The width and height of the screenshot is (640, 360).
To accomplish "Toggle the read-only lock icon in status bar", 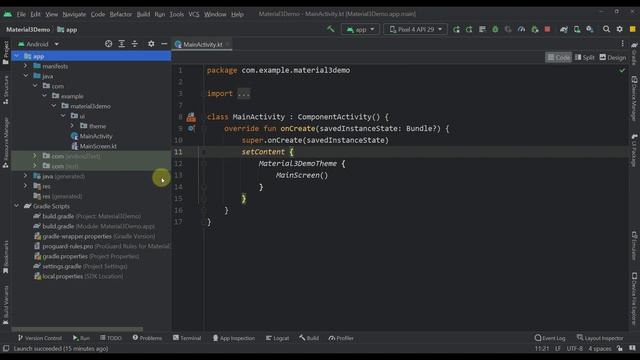I will tap(620, 348).
